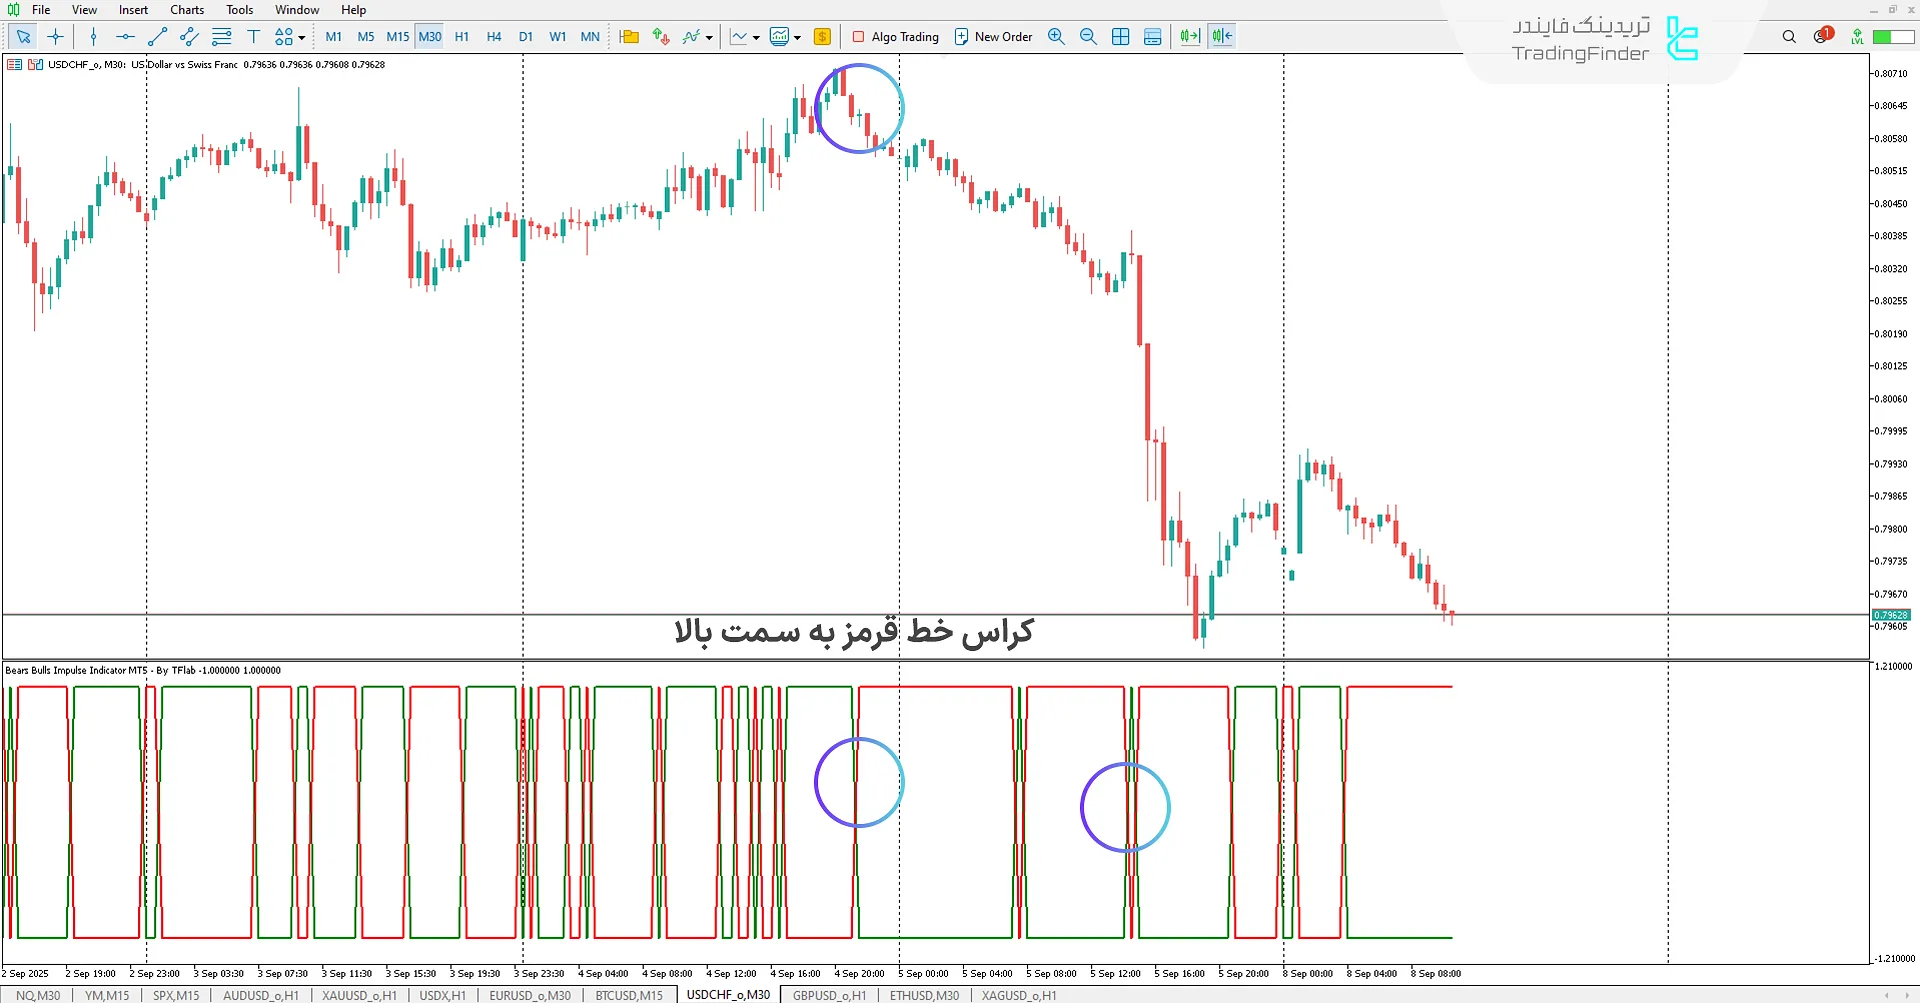This screenshot has height=1003, width=1920.
Task: Enable Algo Trading
Action: coord(895,36)
